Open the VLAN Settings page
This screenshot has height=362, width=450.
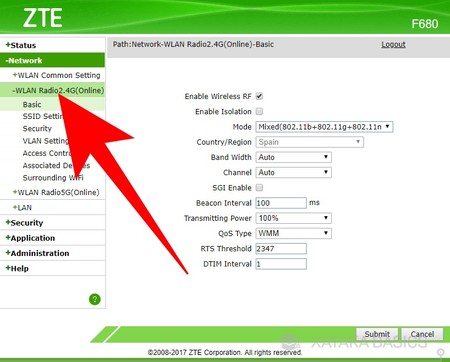[x=45, y=141]
